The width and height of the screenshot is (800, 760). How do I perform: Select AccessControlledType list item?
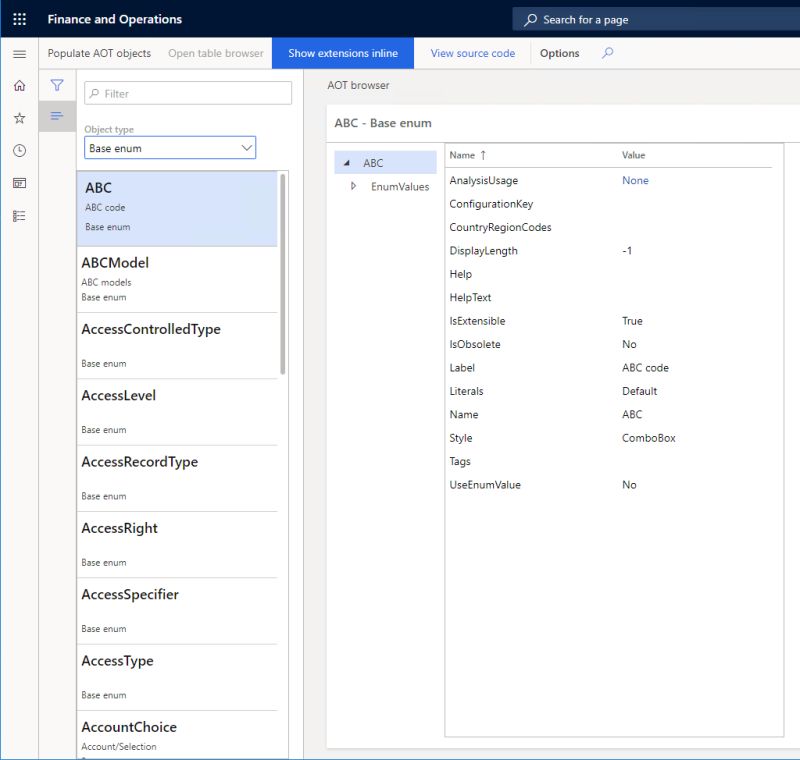tap(177, 346)
